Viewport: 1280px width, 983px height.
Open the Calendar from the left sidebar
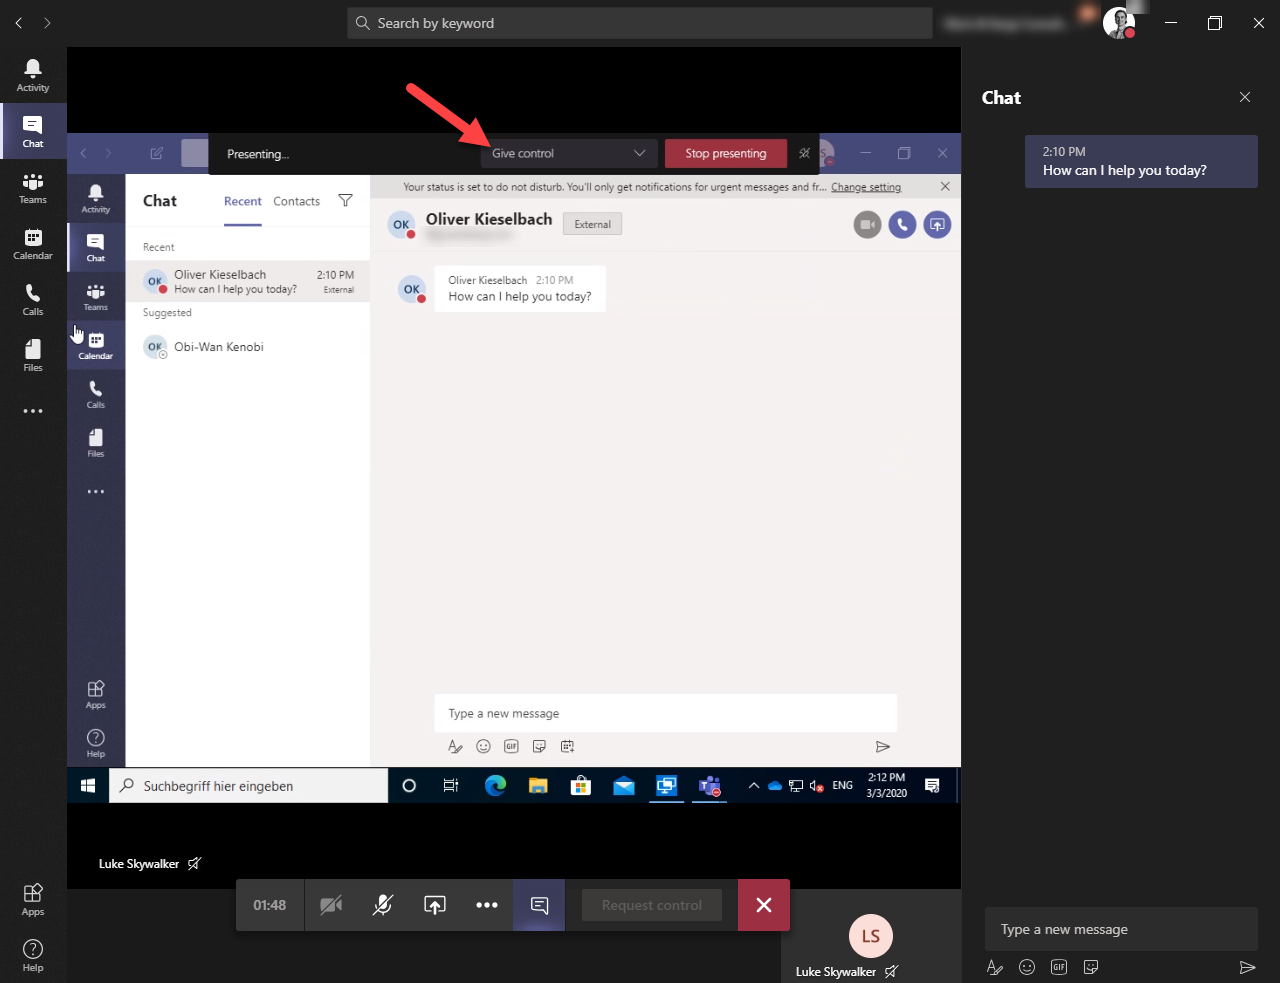[x=33, y=243]
